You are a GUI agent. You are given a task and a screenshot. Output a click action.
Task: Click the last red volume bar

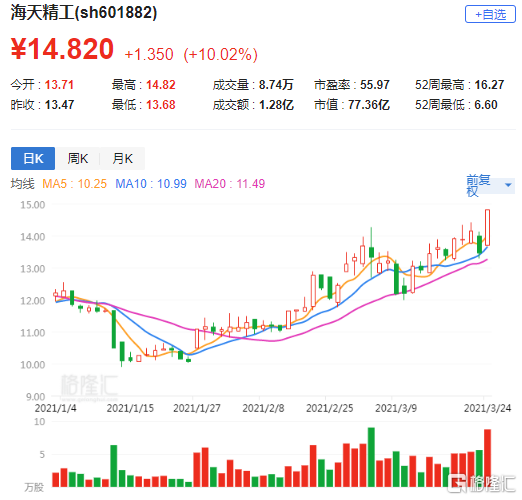pos(487,458)
